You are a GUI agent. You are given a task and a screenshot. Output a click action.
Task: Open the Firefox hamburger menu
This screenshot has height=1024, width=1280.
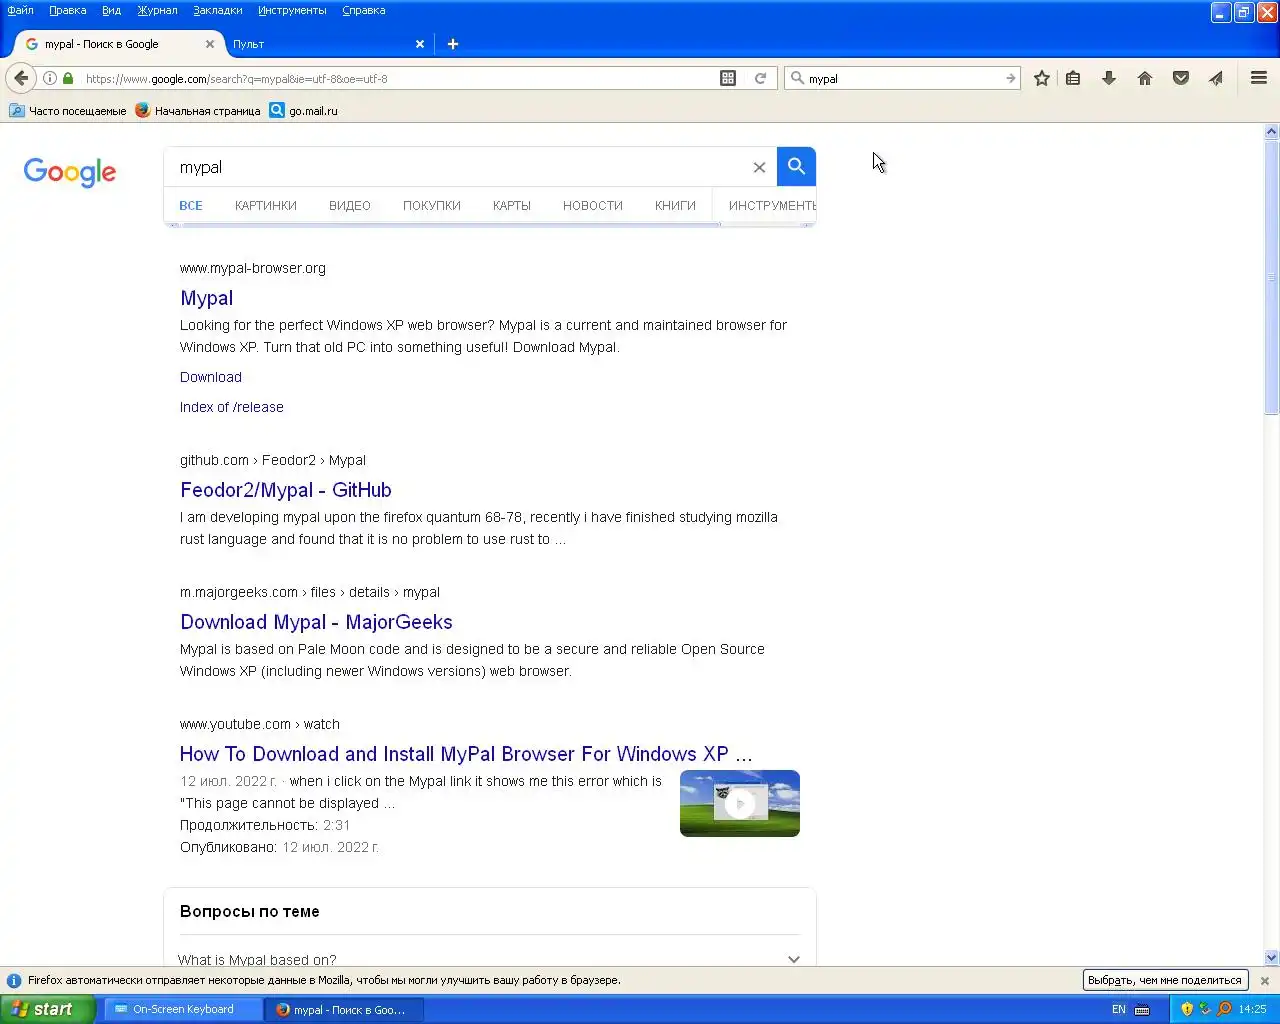click(x=1259, y=78)
